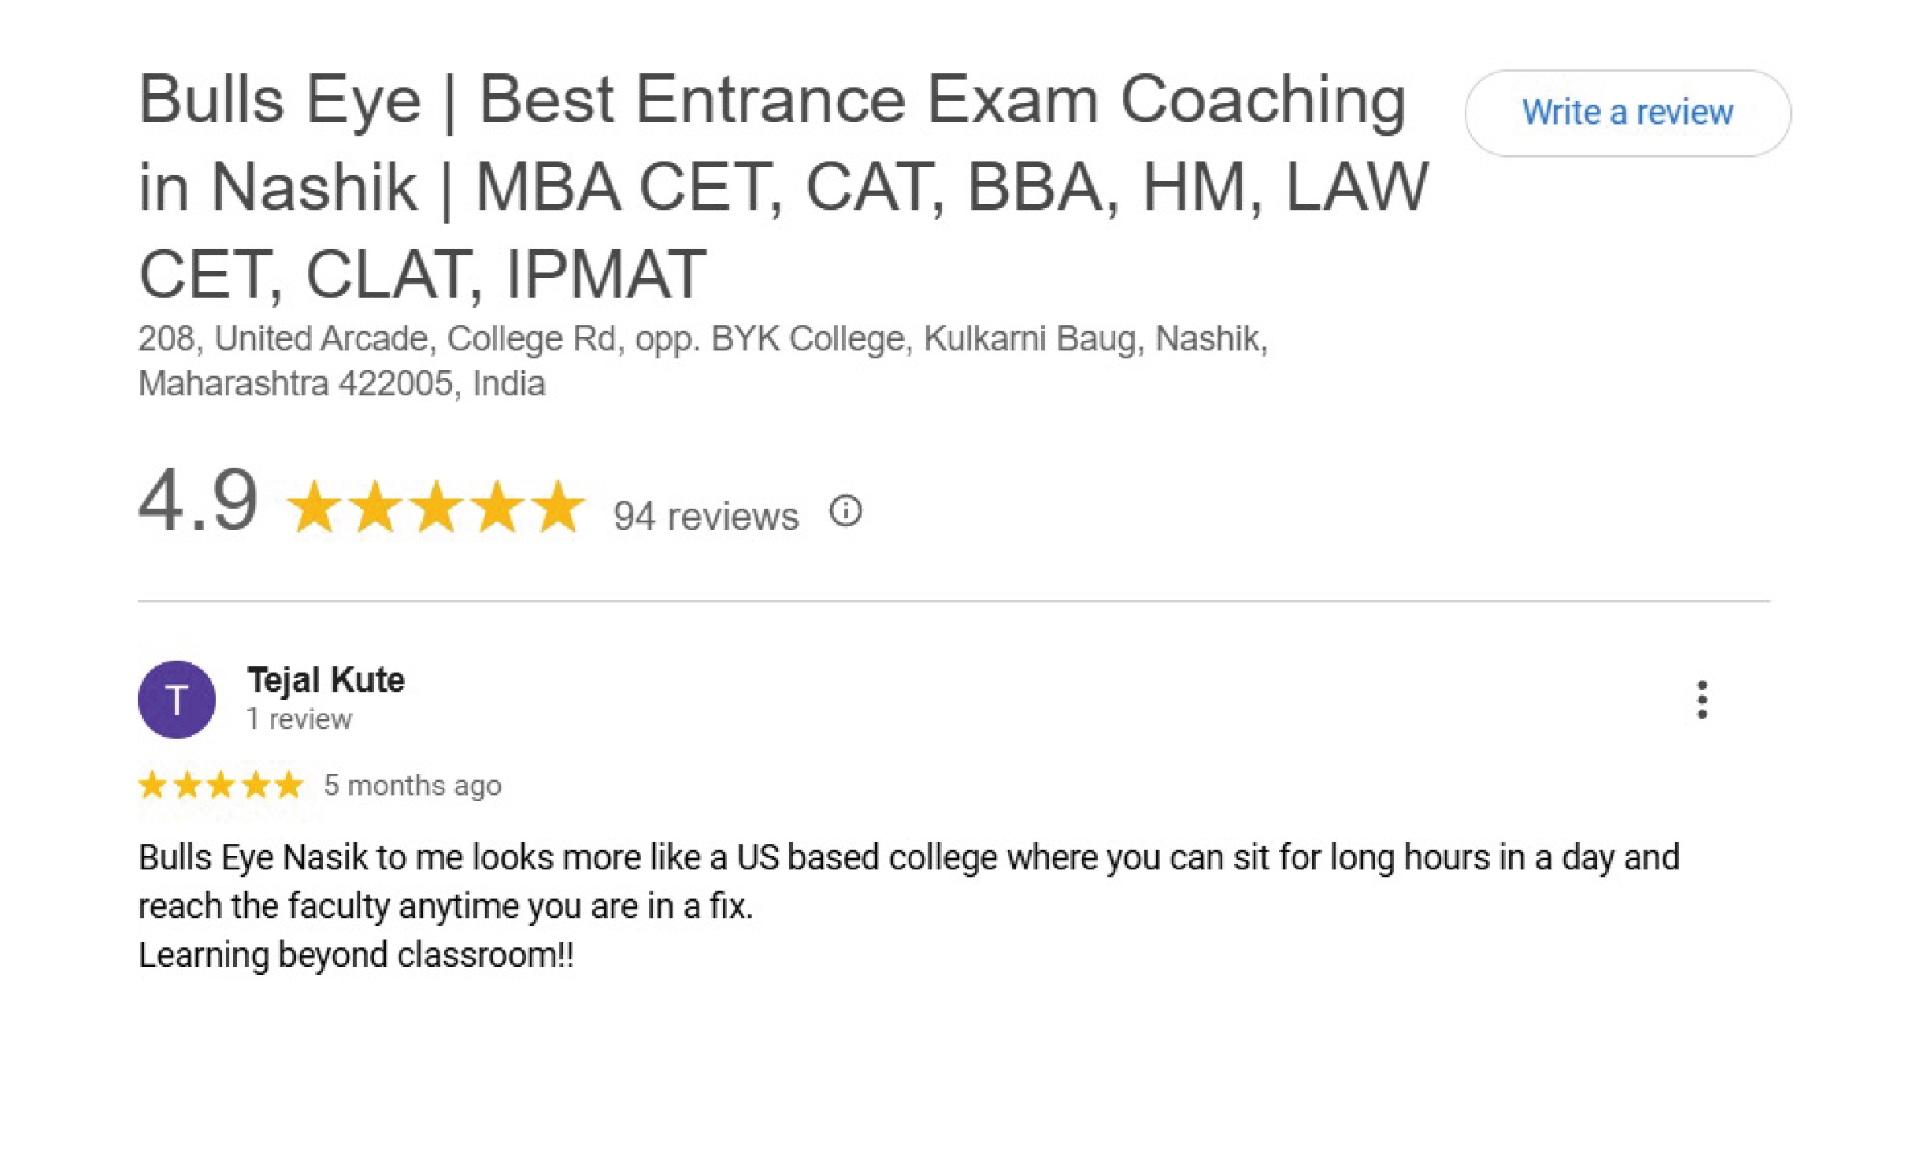Click the Write a review button

tap(1627, 113)
